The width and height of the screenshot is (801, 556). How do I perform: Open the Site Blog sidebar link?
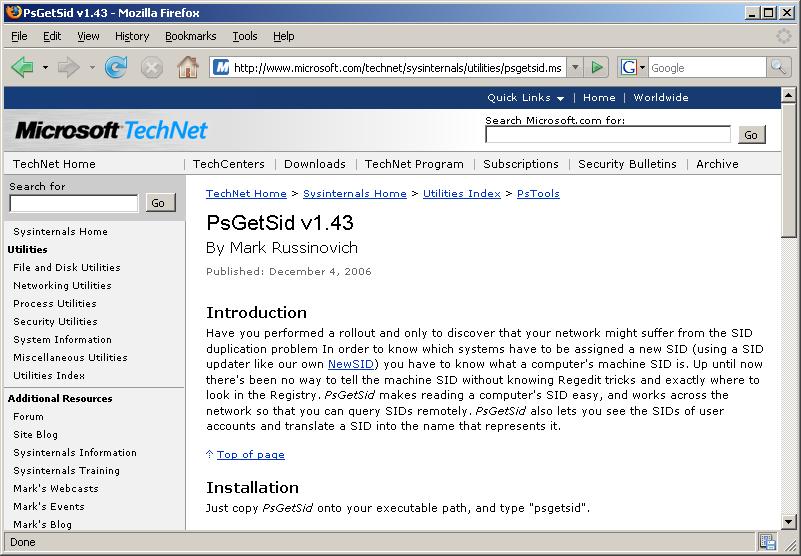35,435
